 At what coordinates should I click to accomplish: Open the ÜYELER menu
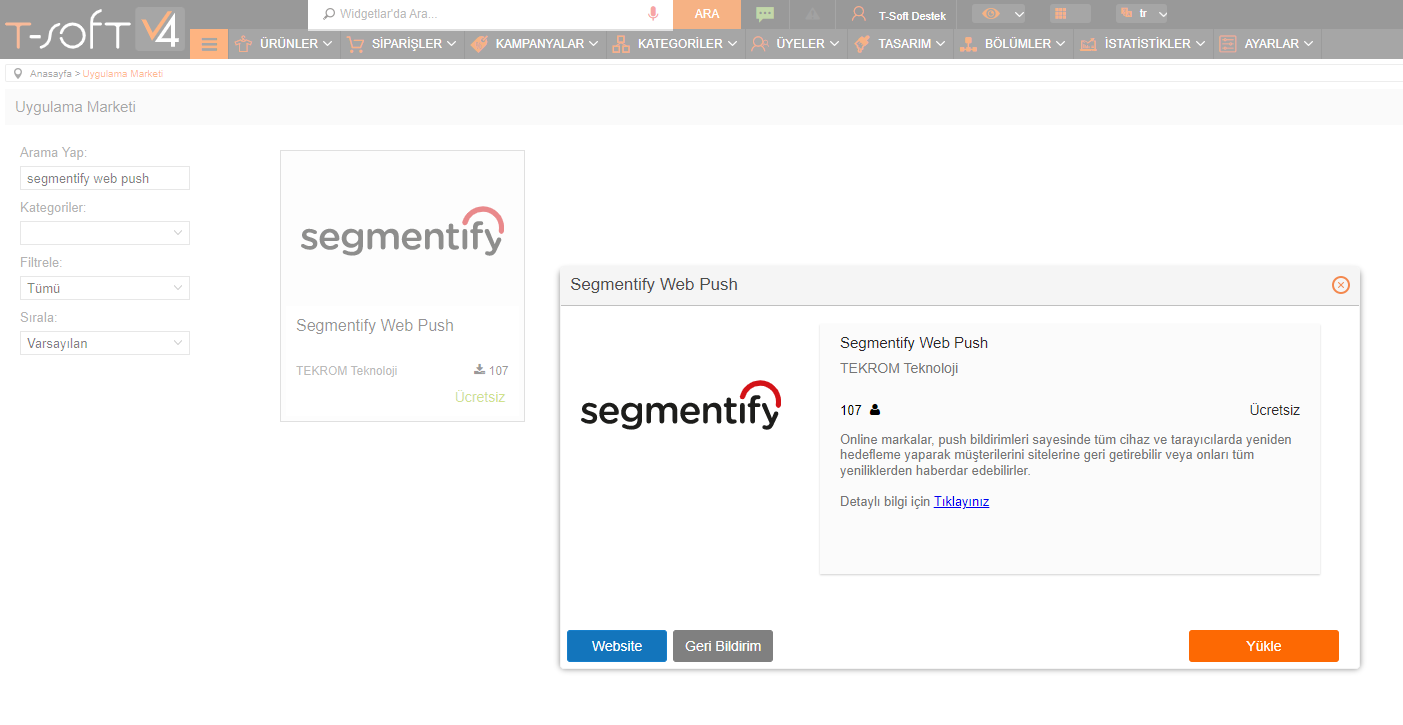[796, 44]
